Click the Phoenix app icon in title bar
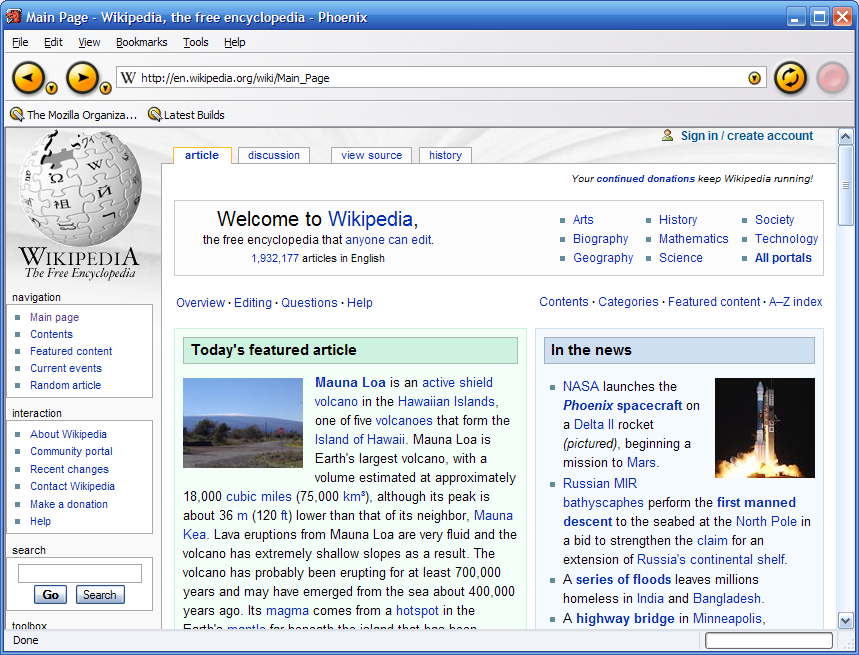Viewport: 859px width, 655px height. coord(14,17)
